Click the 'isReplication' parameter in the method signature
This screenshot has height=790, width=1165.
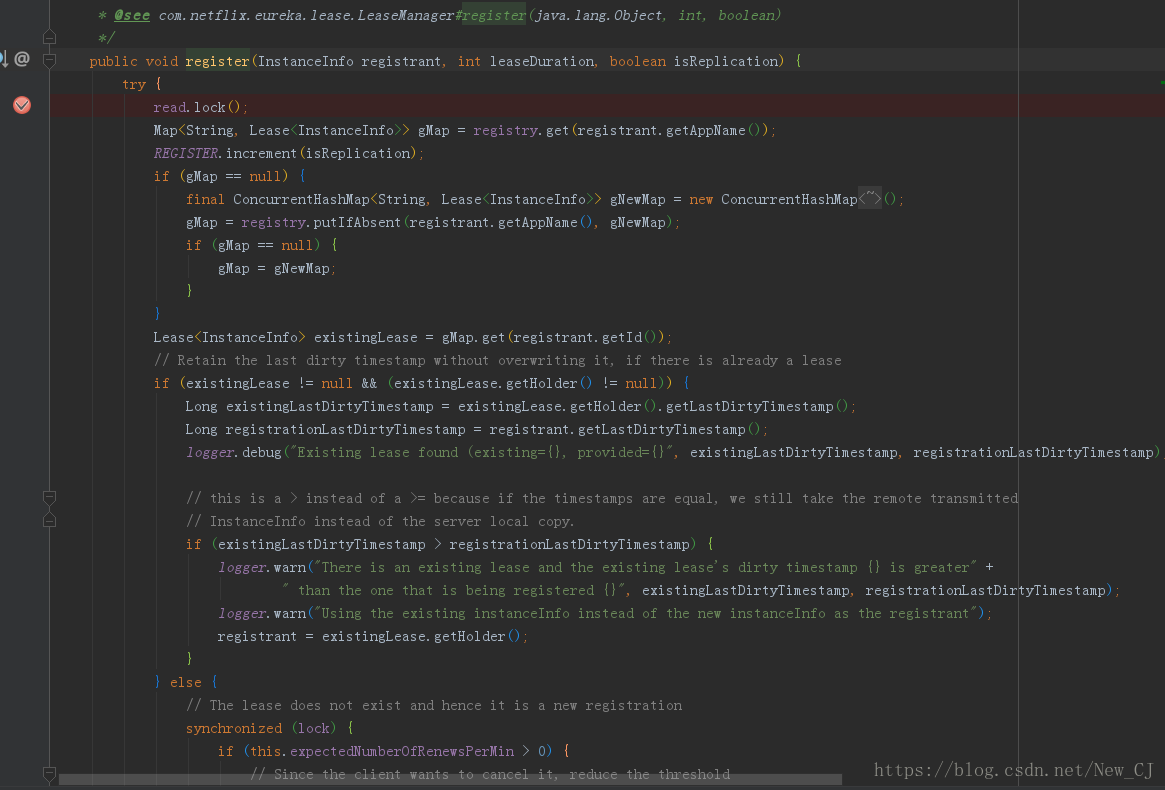tap(725, 61)
